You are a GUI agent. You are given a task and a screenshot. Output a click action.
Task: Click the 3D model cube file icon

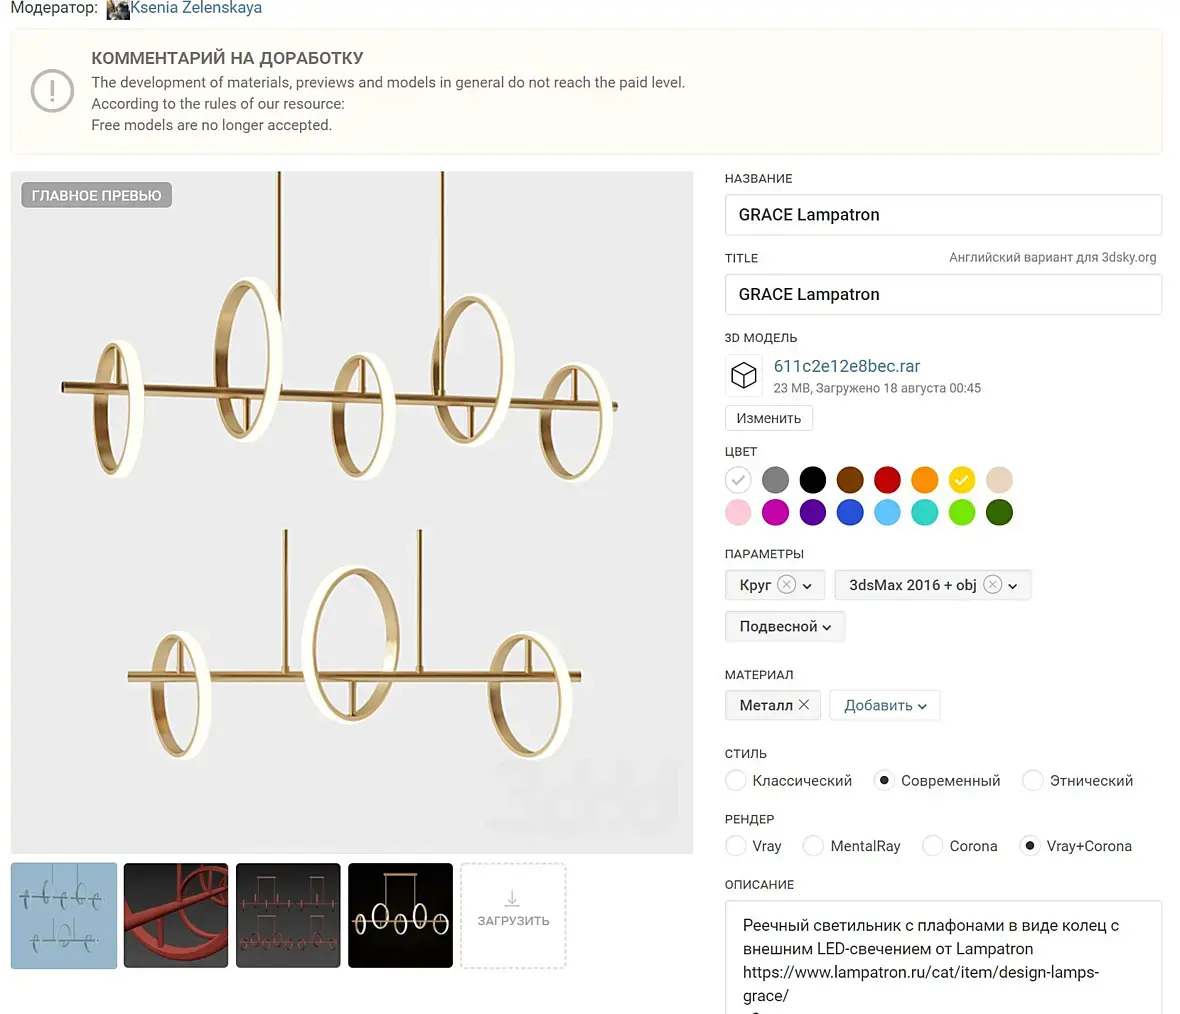pyautogui.click(x=744, y=375)
